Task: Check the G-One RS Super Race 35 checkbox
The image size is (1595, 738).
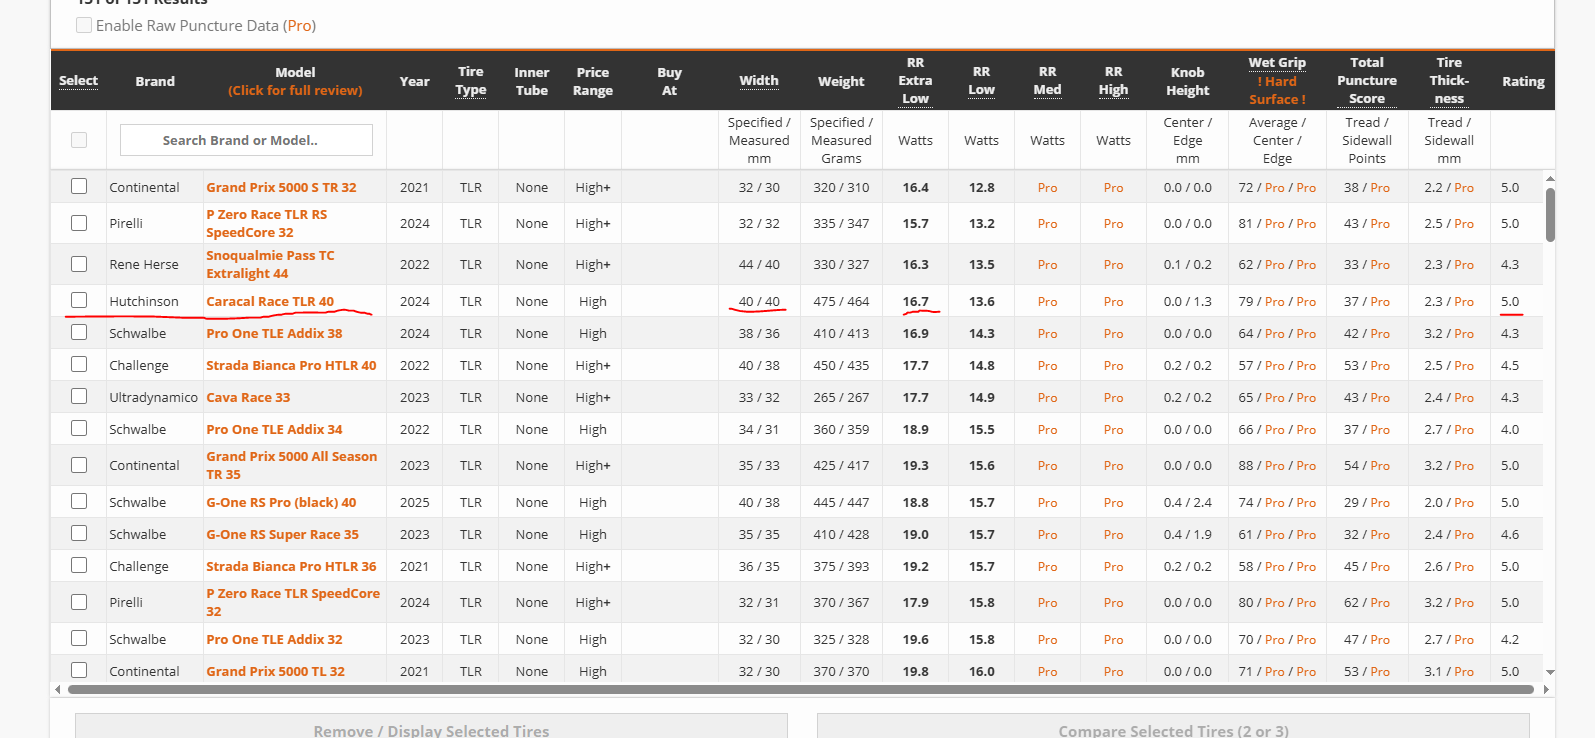Action: click(79, 533)
